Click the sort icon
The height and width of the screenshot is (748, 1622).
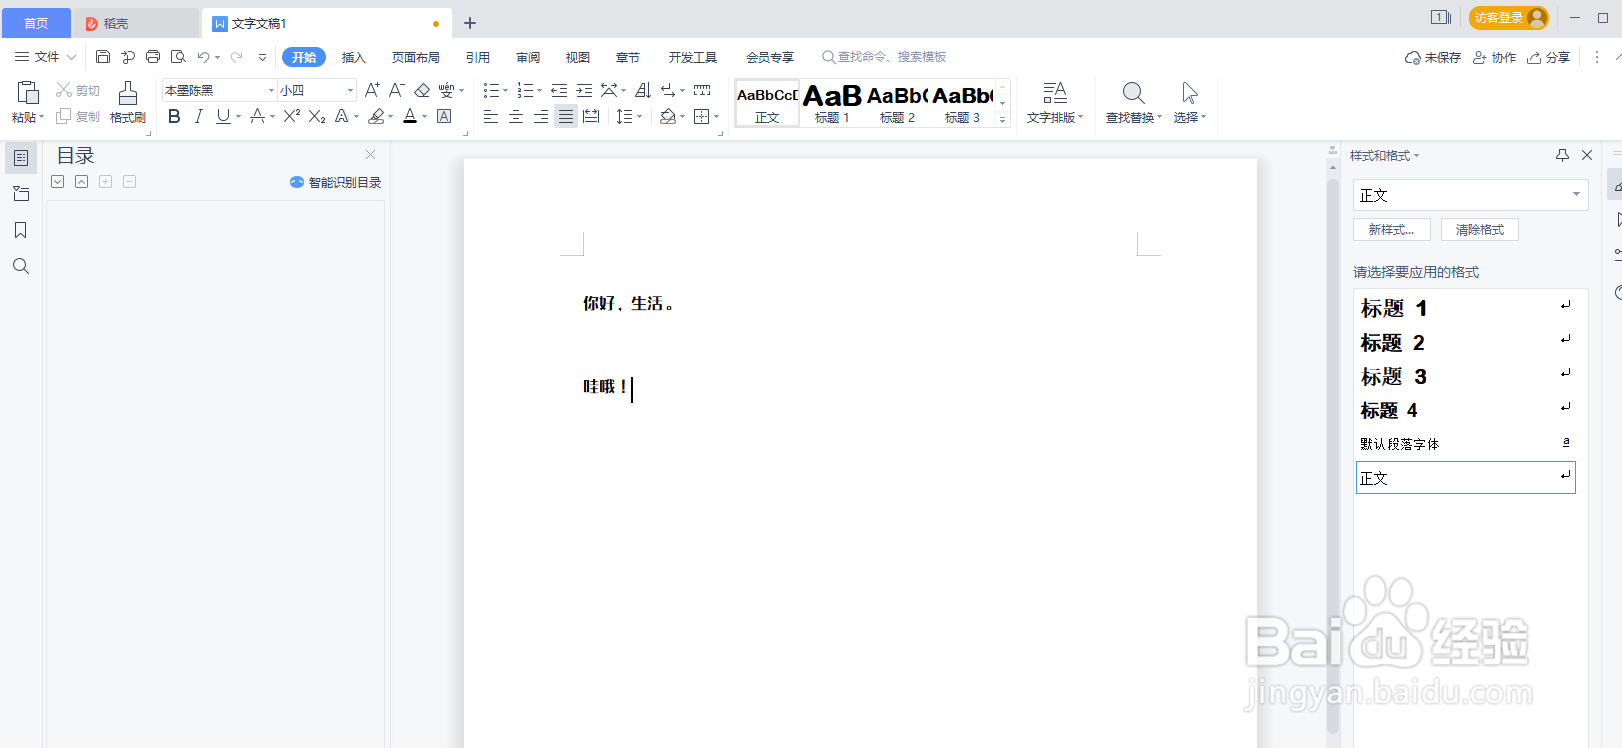point(642,90)
